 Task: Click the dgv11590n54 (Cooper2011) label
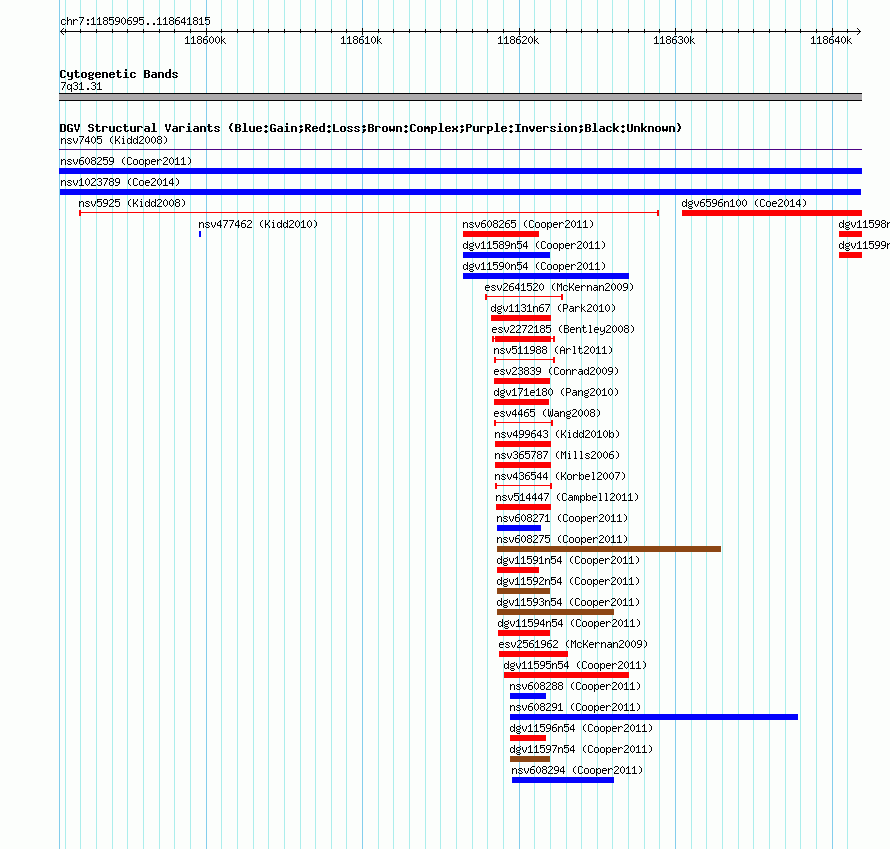pyautogui.click(x=534, y=266)
